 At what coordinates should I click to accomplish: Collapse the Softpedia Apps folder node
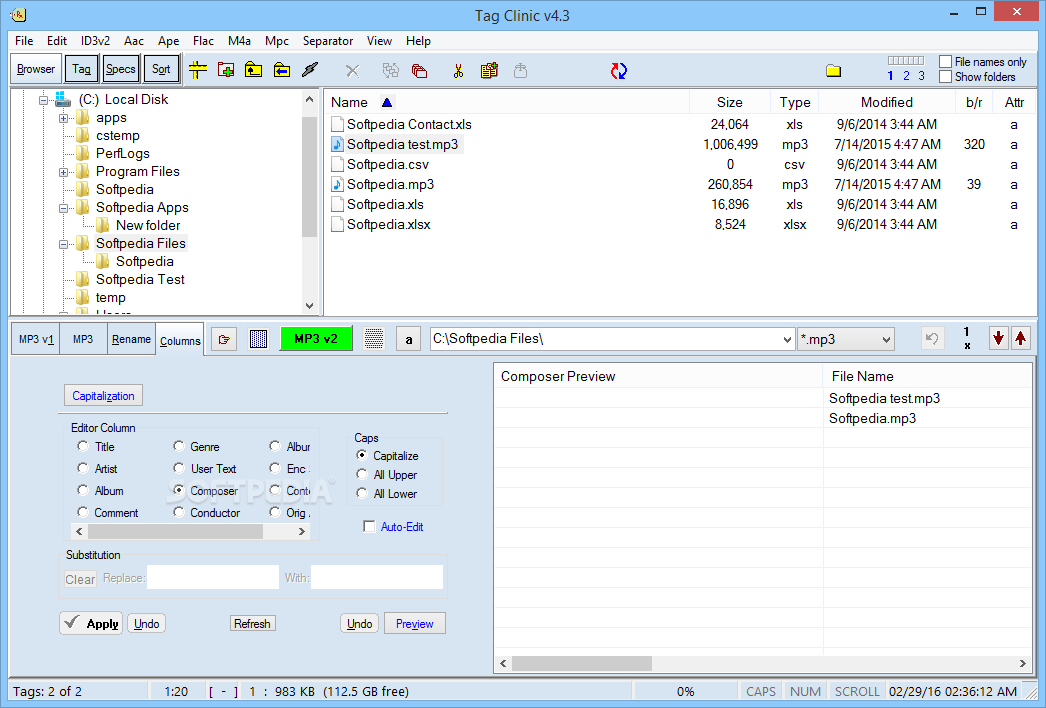coord(63,208)
